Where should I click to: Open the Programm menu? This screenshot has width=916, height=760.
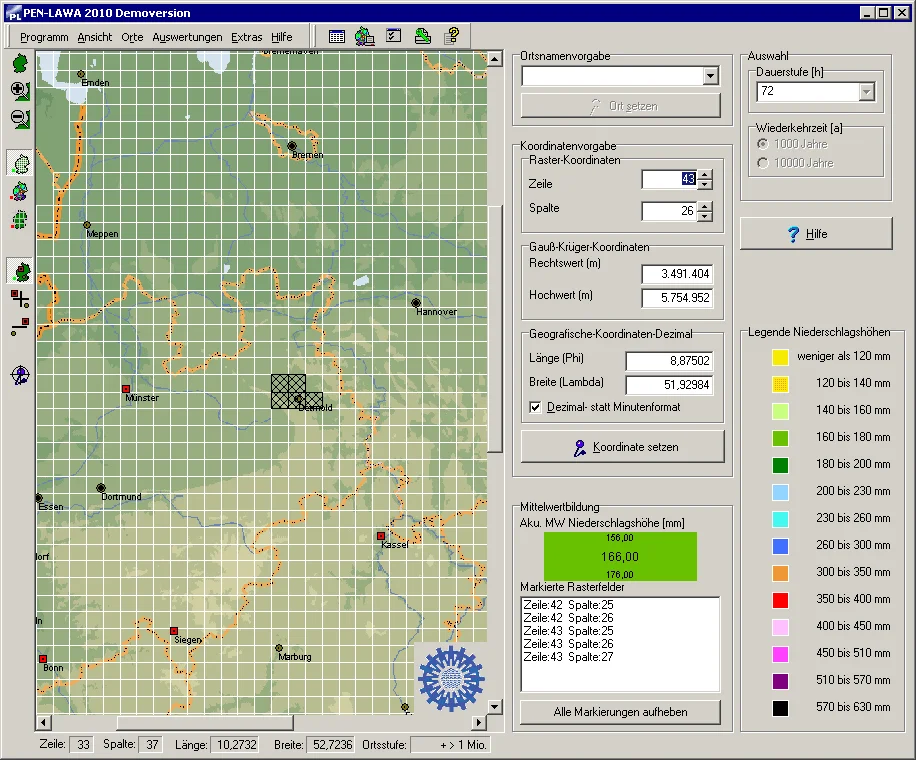[44, 37]
